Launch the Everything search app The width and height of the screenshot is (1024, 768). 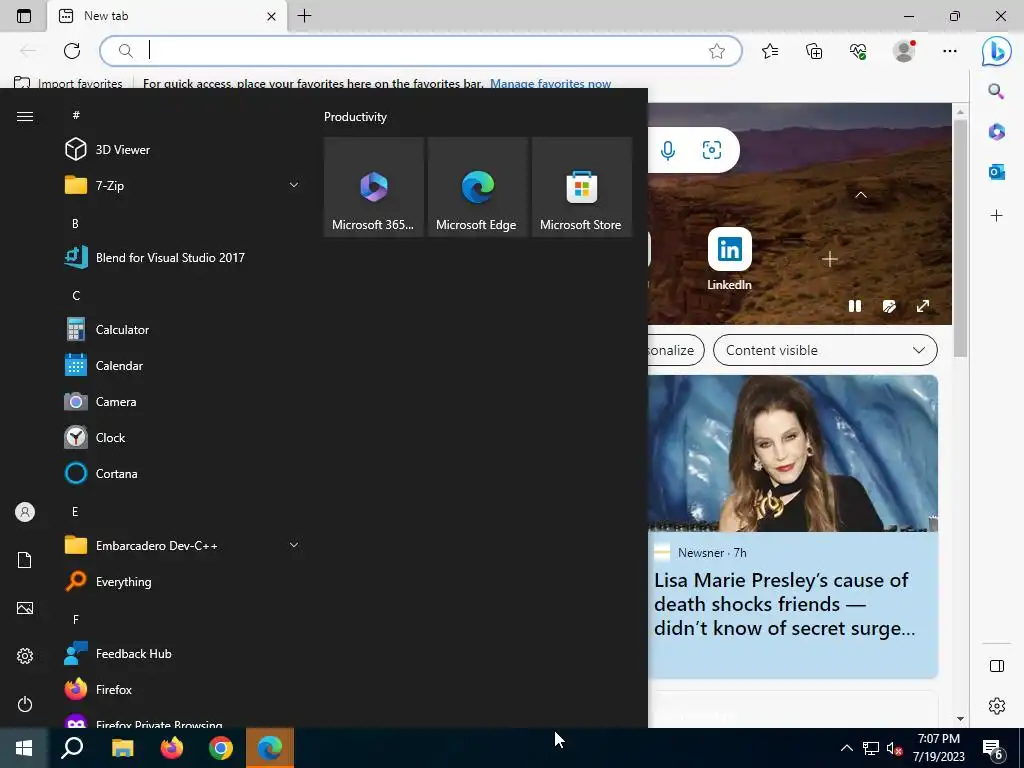pyautogui.click(x=182, y=581)
